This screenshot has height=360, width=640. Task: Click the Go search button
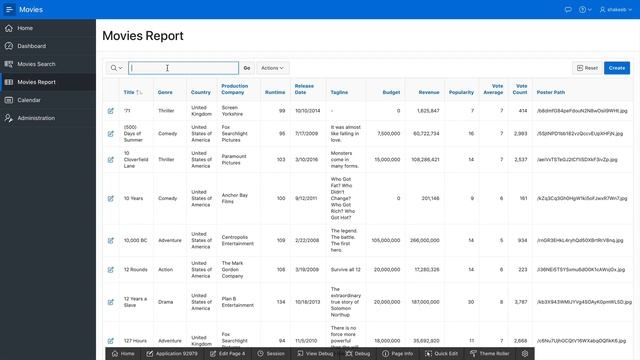(247, 68)
